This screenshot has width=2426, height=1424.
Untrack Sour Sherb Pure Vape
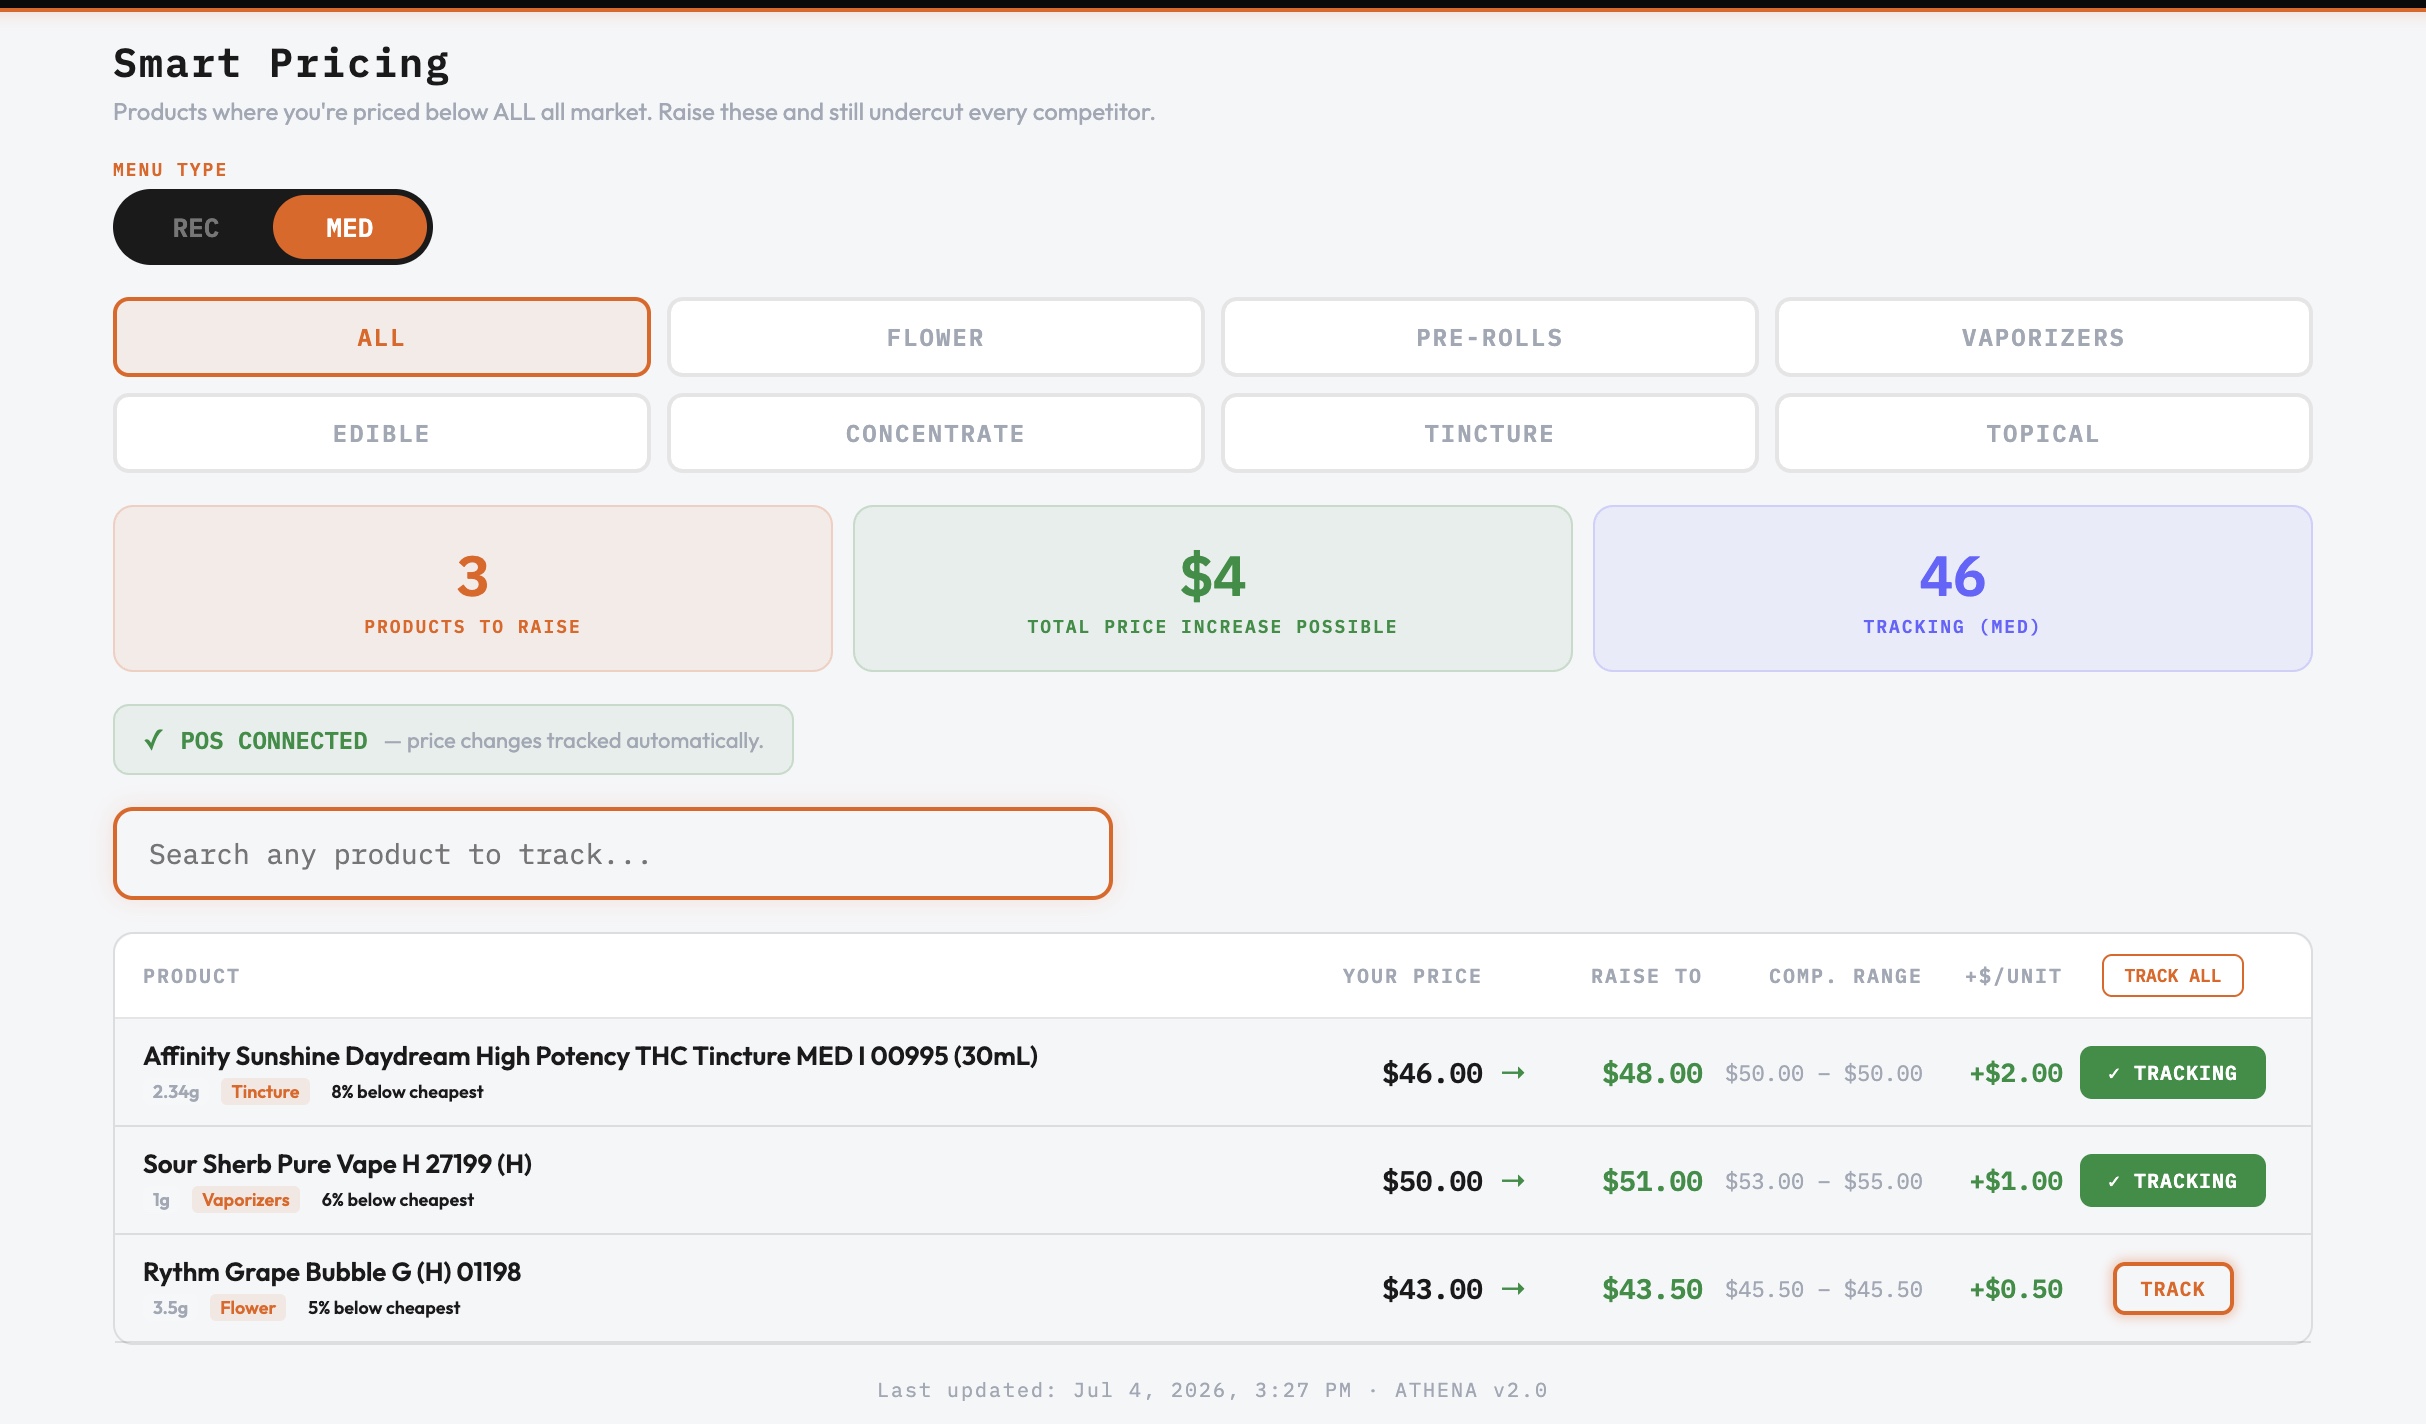[x=2173, y=1181]
